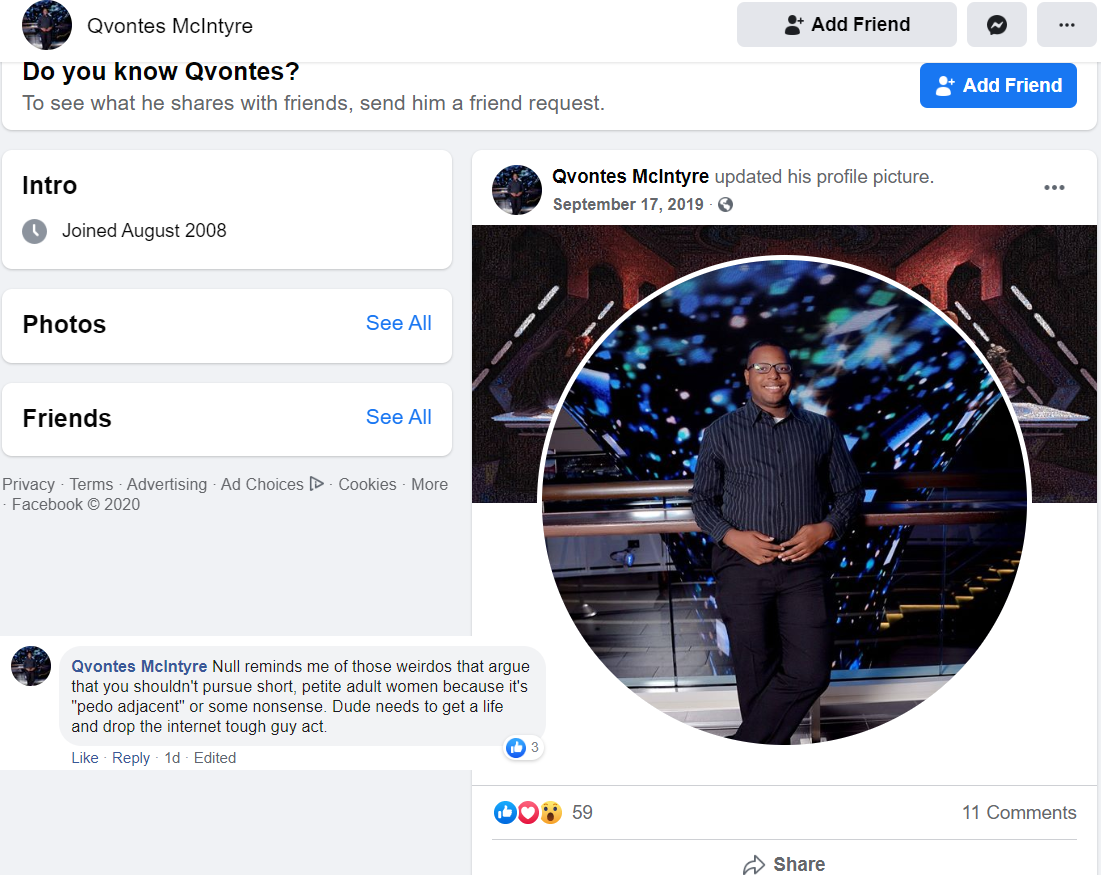
Task: Reply to the comment
Action: (x=131, y=758)
